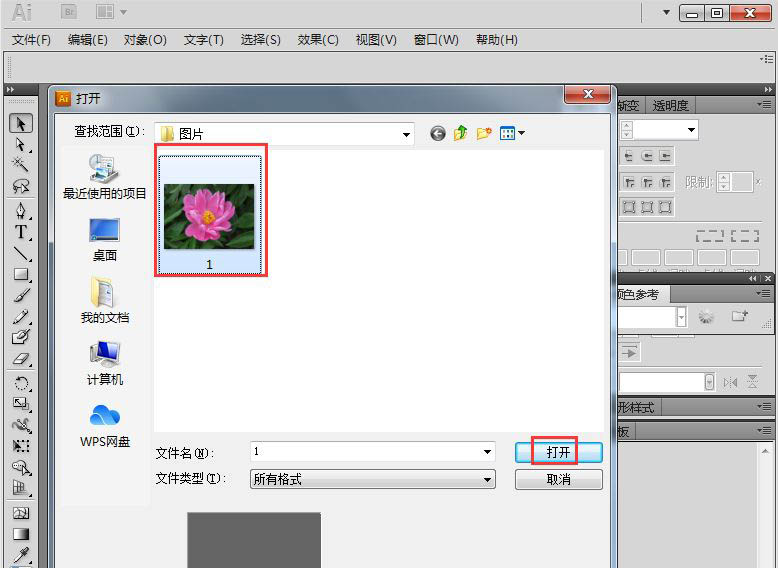This screenshot has width=778, height=568.
Task: Open the 窗口(W) menu
Action: (436, 40)
